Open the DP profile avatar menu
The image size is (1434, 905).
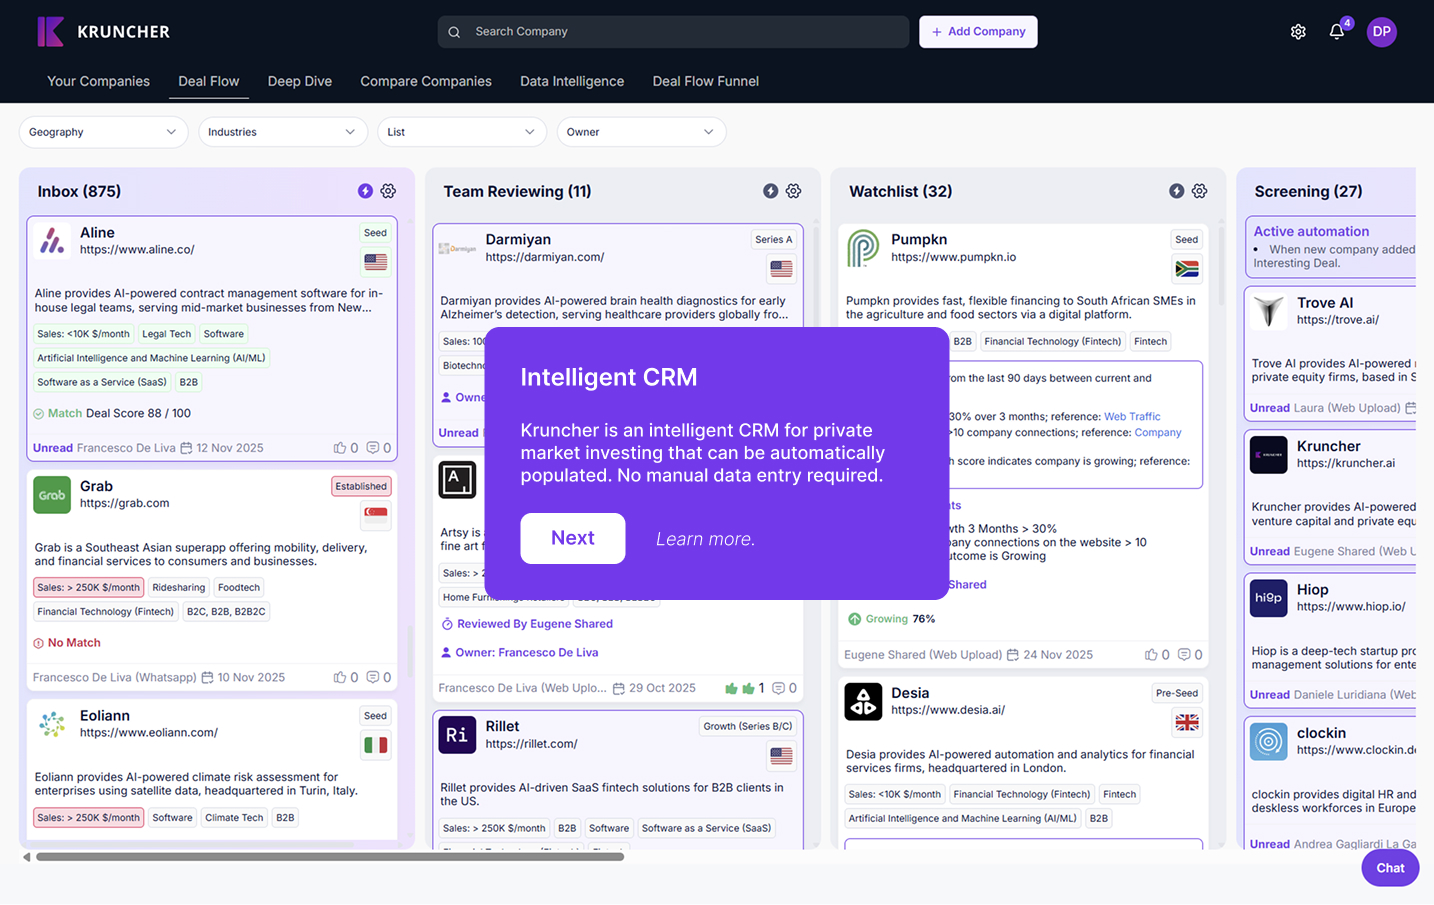point(1381,31)
